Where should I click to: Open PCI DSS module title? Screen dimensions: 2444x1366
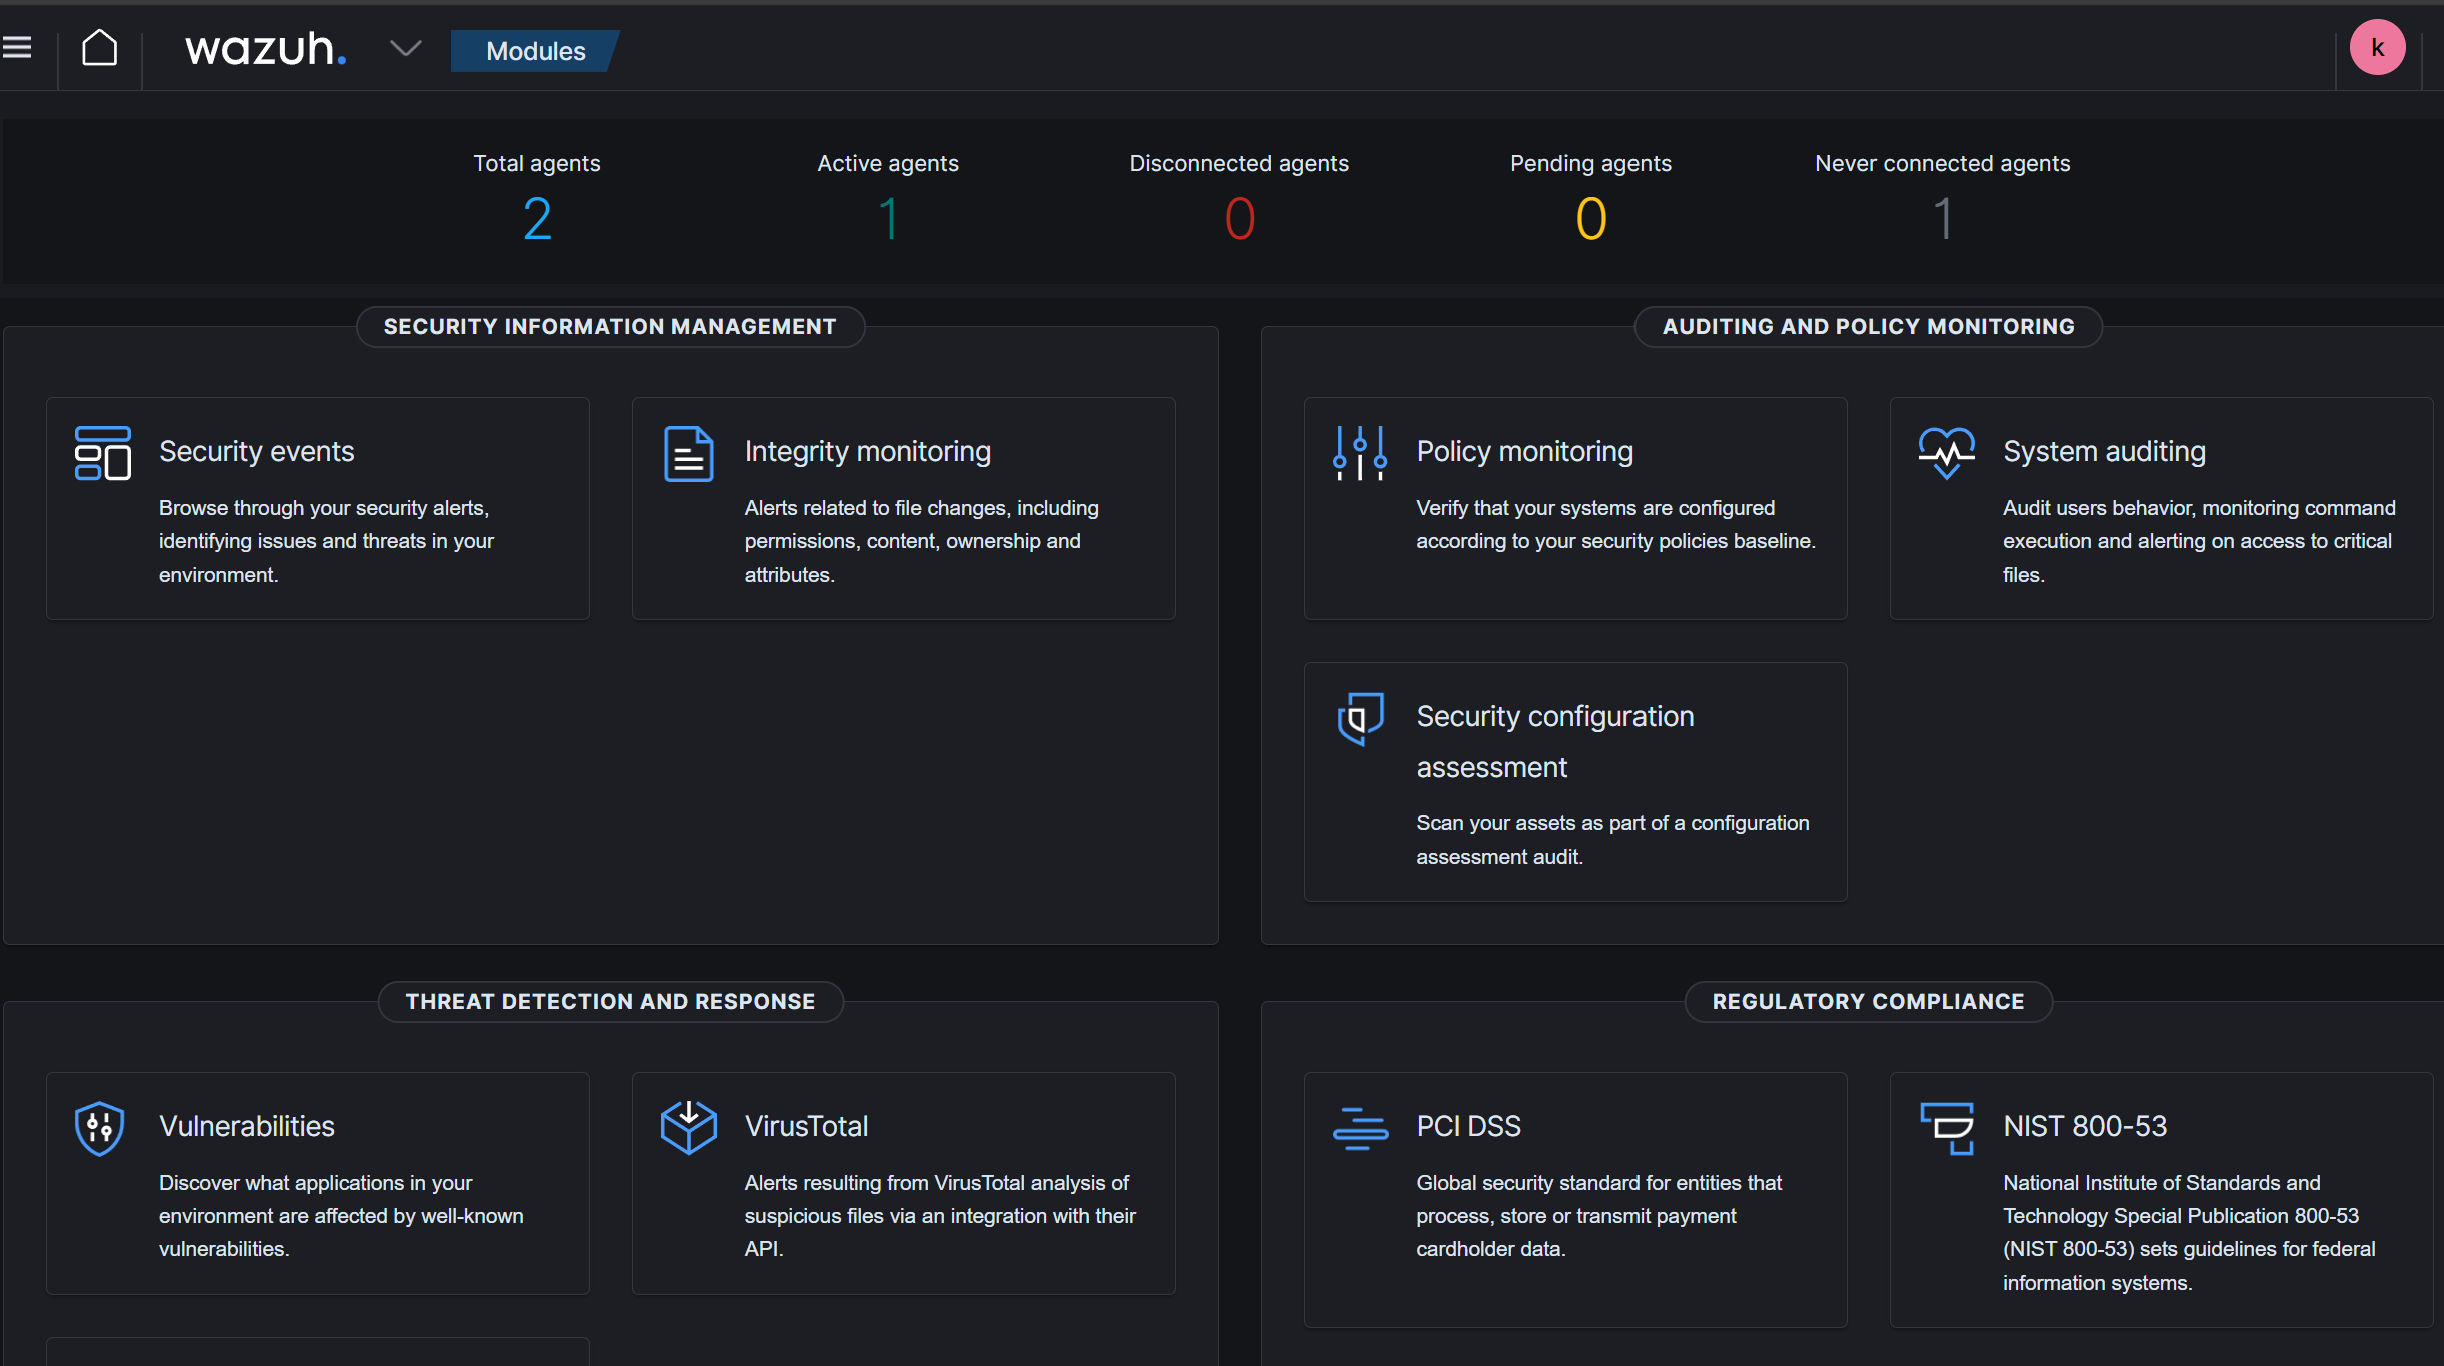1468,1126
